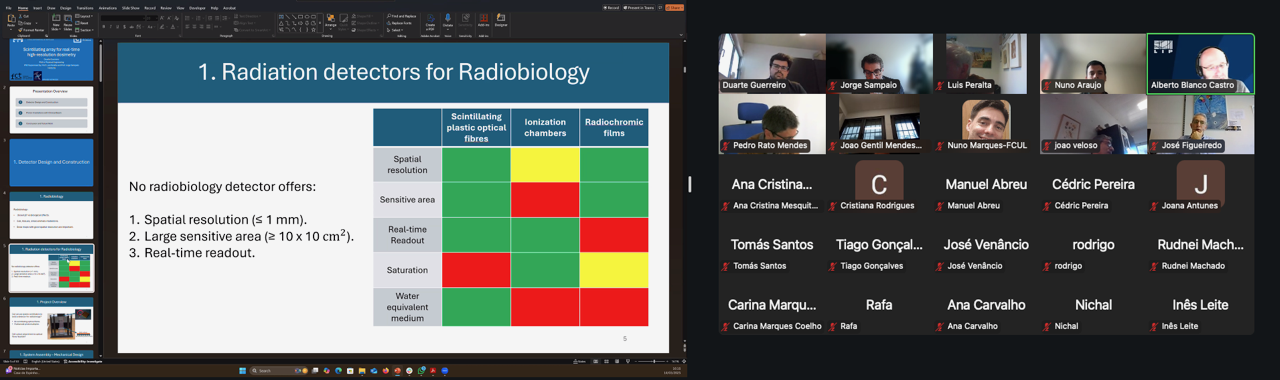1280x380 pixels.
Task: Open the File menu tab
Action: pyautogui.click(x=8, y=8)
